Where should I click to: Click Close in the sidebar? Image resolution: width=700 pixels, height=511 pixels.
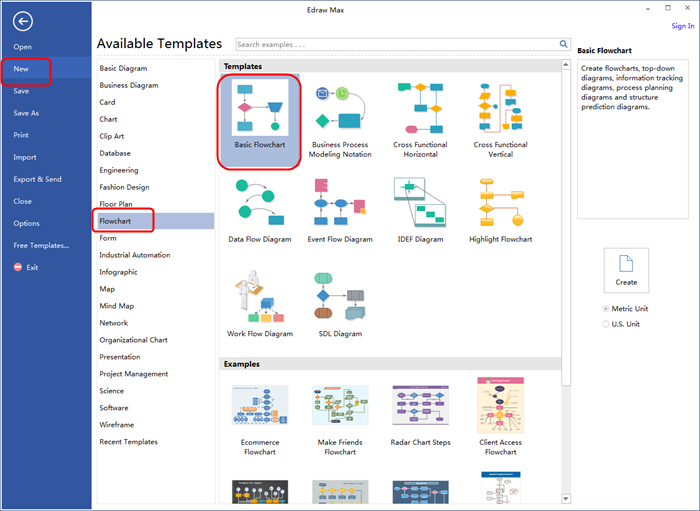coord(22,201)
